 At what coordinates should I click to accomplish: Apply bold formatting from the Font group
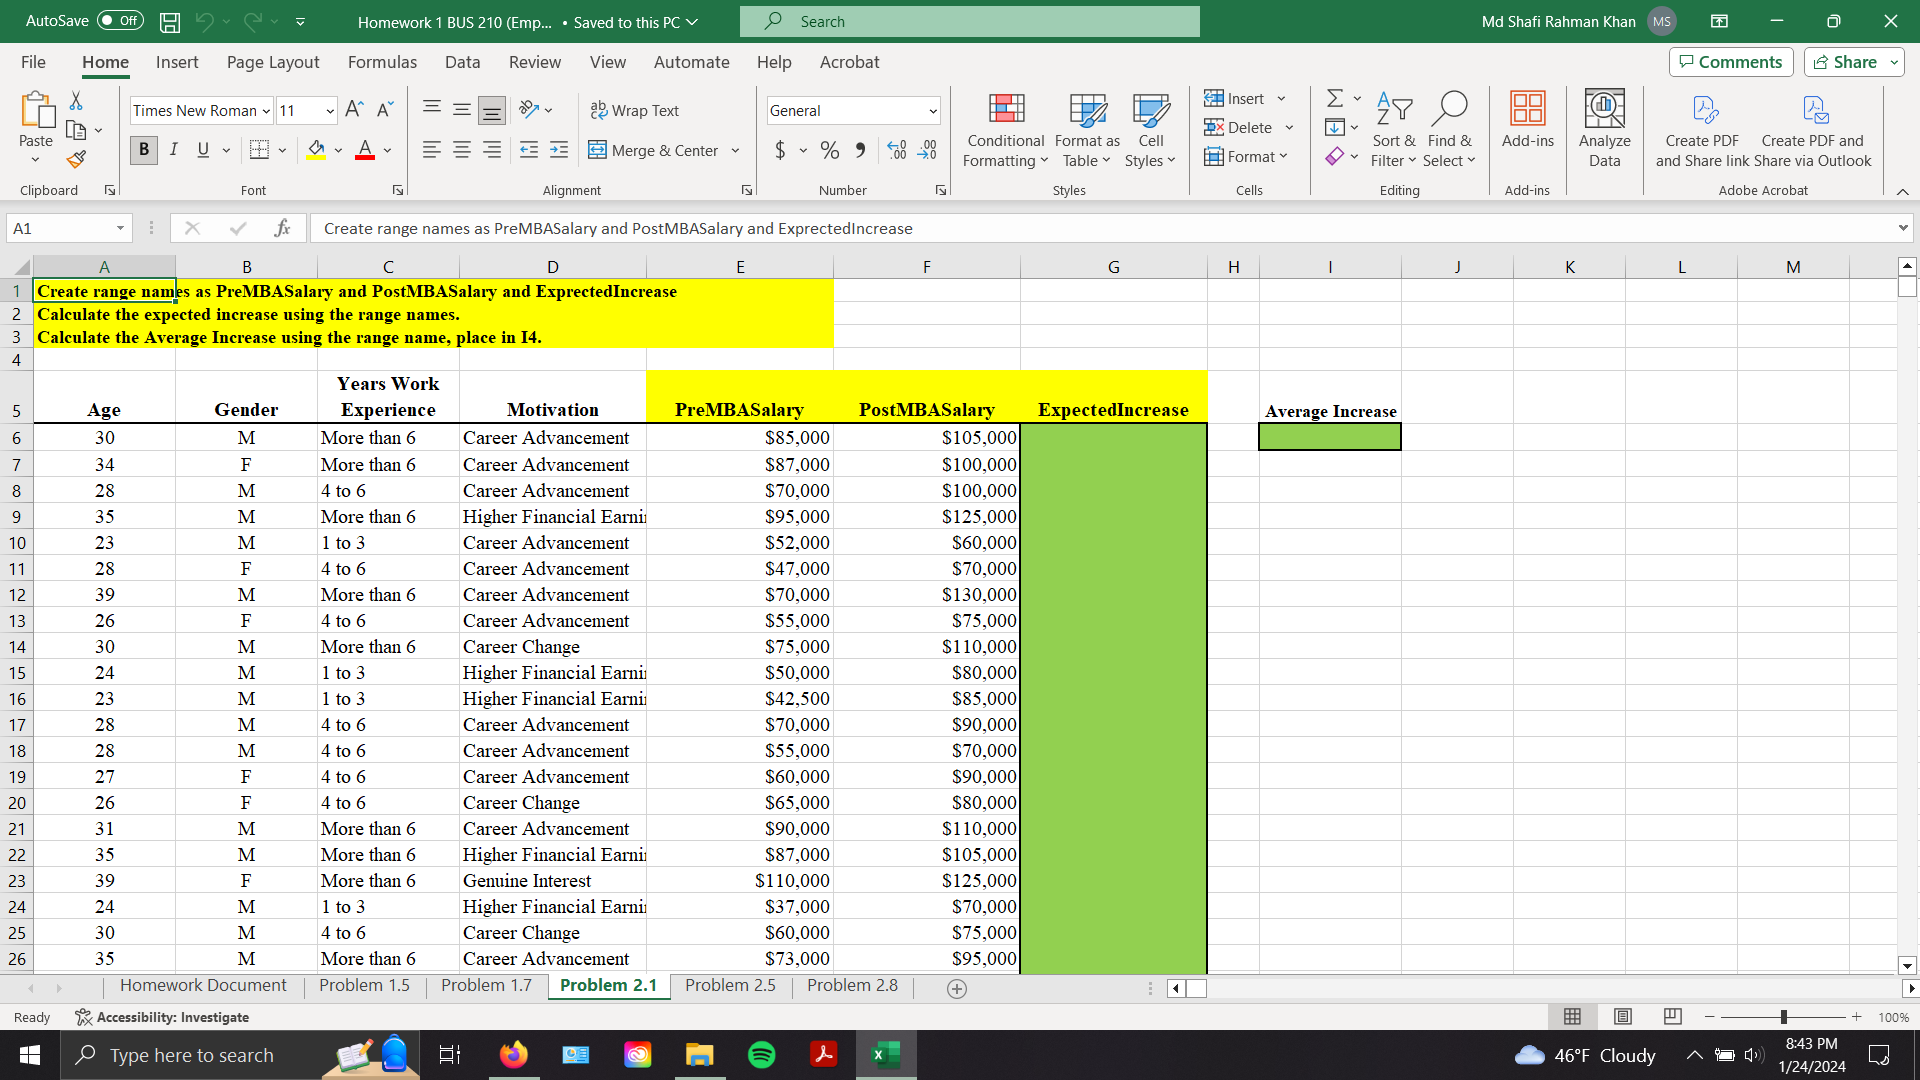[143, 150]
